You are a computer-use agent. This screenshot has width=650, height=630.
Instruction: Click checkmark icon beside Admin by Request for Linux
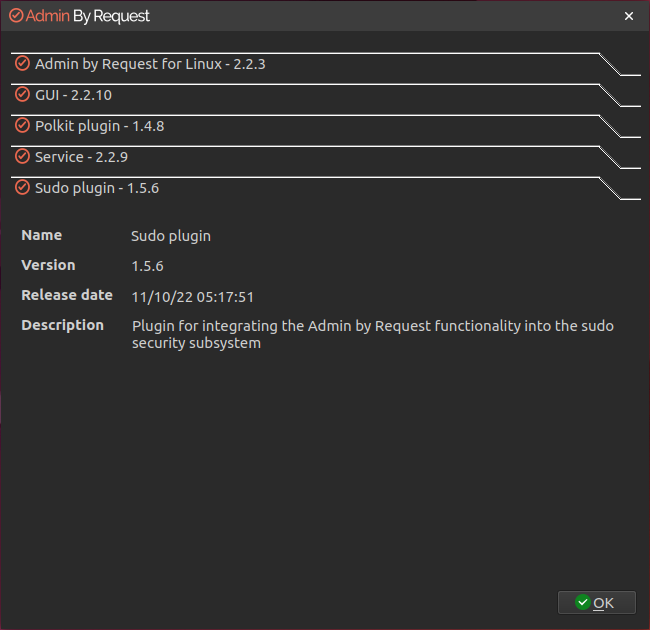(x=22, y=64)
